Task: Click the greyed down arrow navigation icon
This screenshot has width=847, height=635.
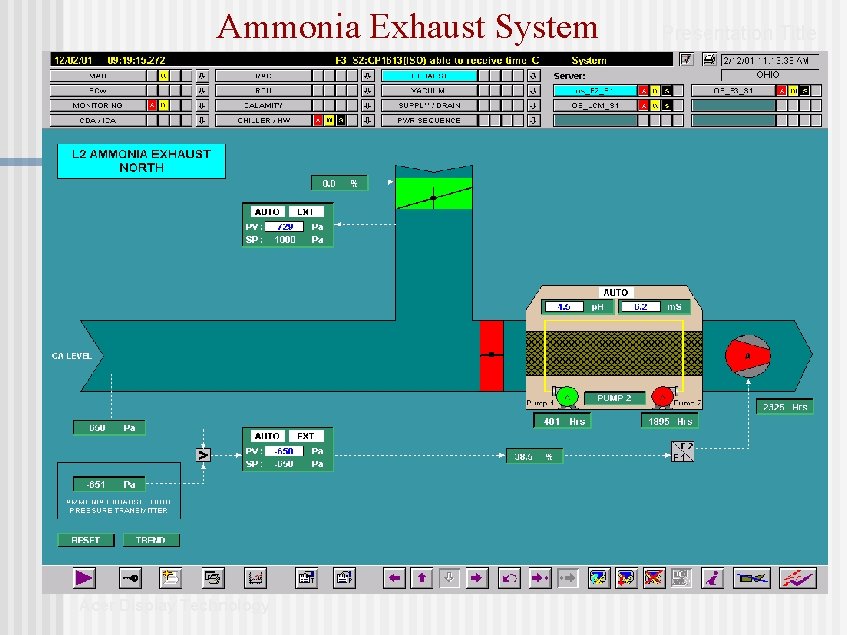Action: [449, 578]
